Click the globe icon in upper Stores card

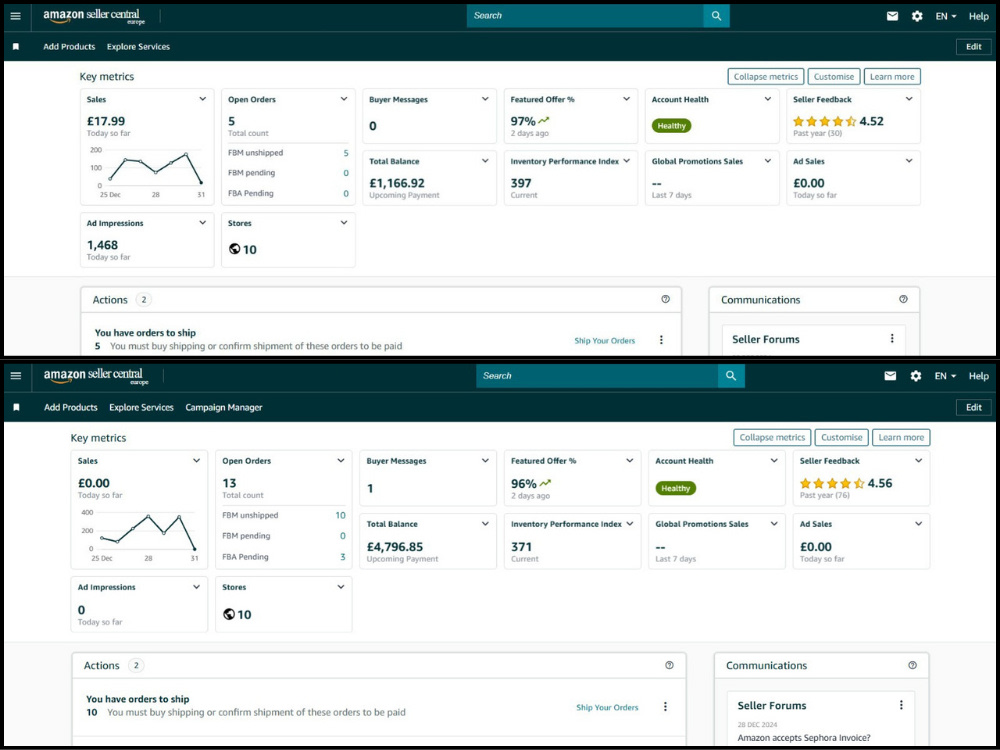point(234,249)
